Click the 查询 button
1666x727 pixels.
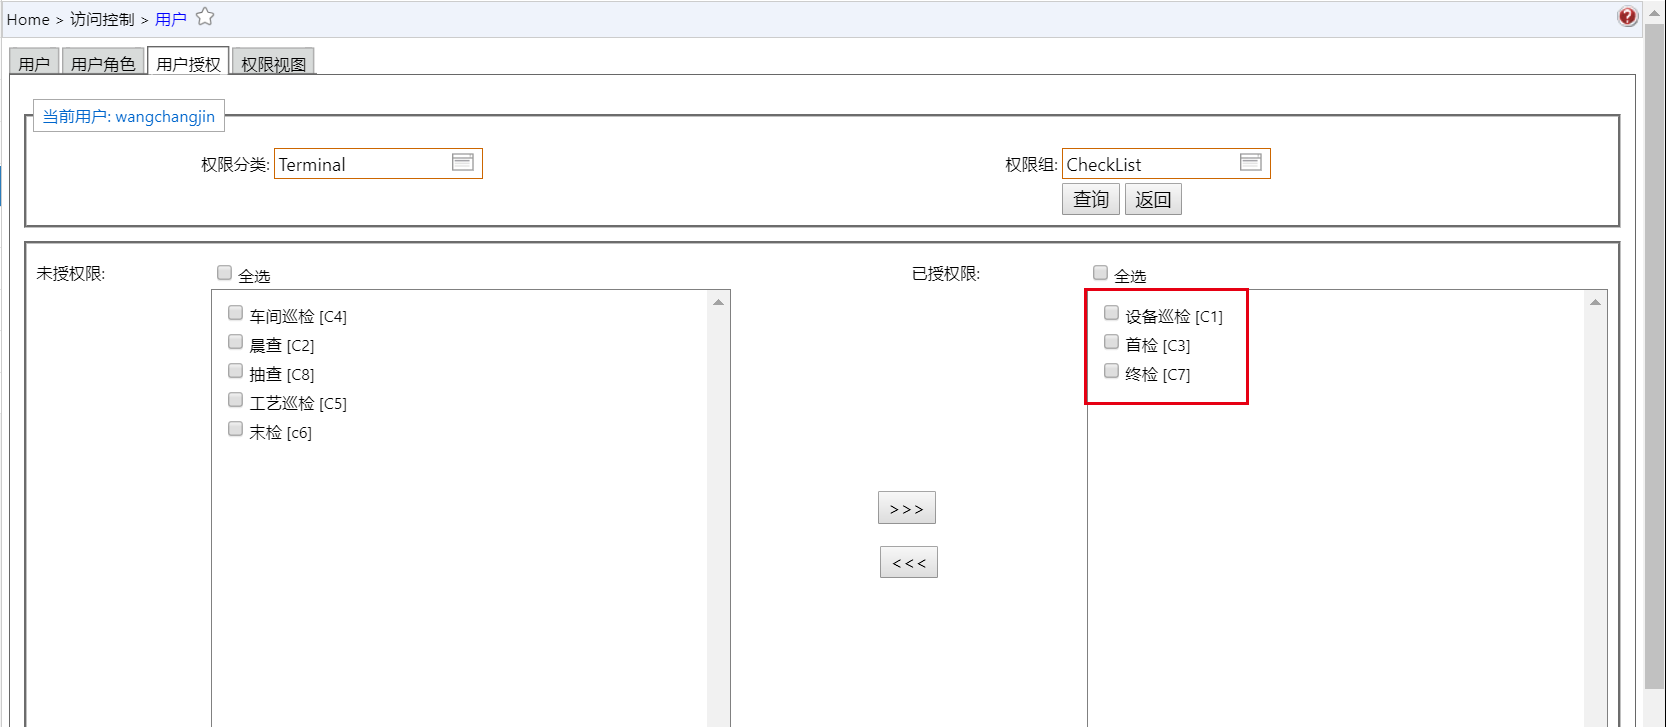click(1091, 199)
